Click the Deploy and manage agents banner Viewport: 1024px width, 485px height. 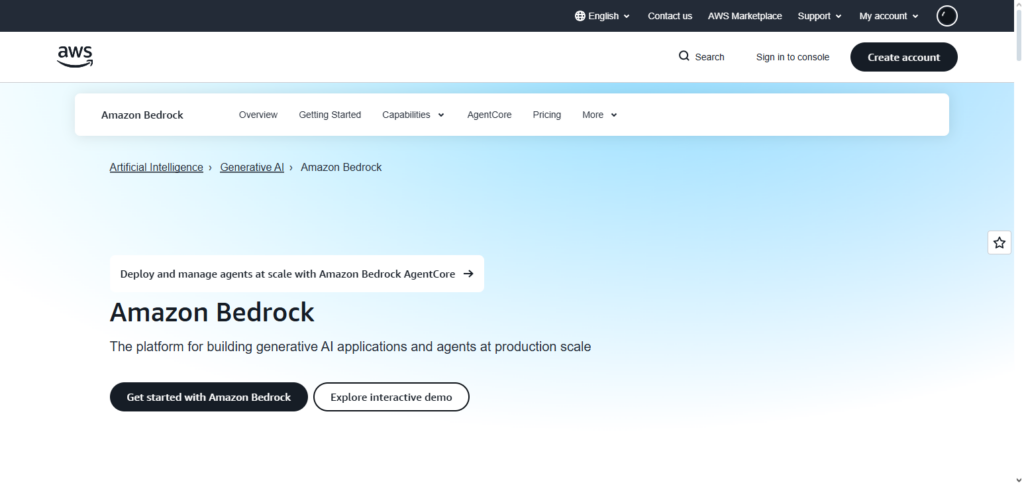click(297, 274)
